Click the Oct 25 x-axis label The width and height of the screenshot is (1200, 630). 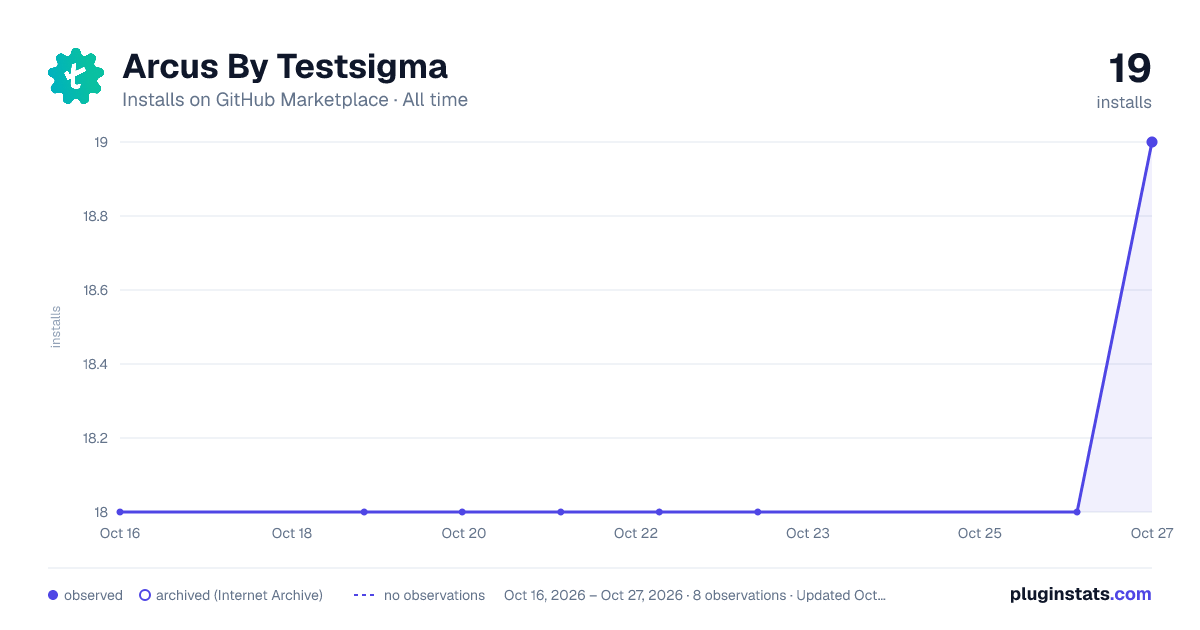click(980, 533)
